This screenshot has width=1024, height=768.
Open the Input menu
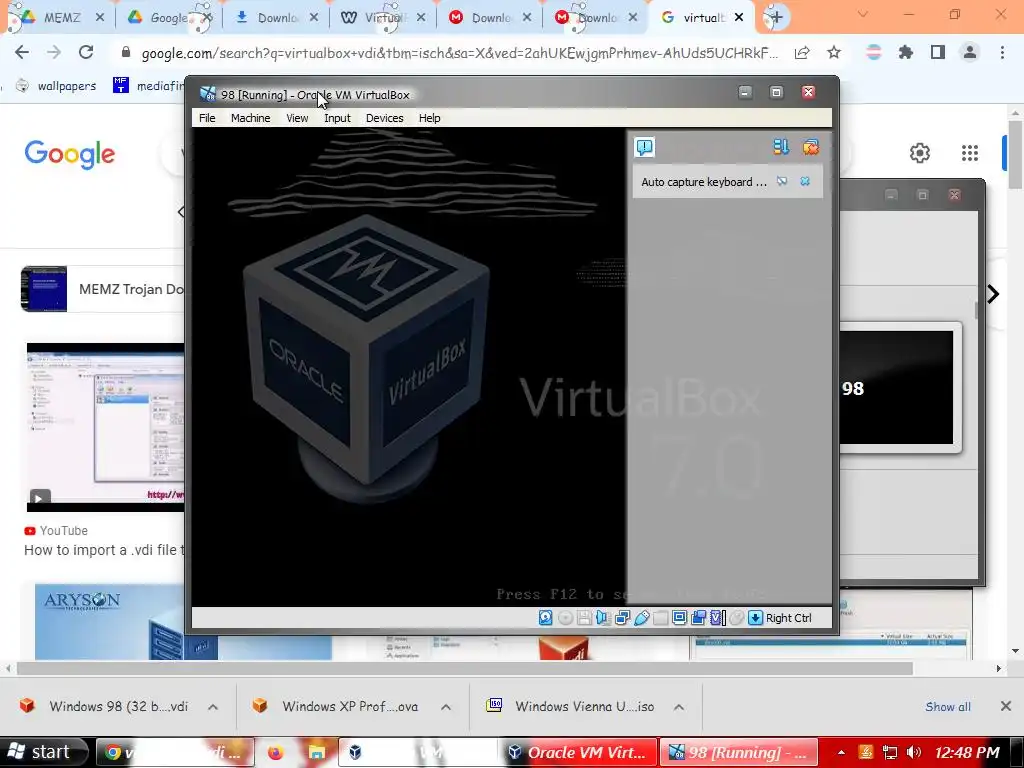click(x=337, y=118)
